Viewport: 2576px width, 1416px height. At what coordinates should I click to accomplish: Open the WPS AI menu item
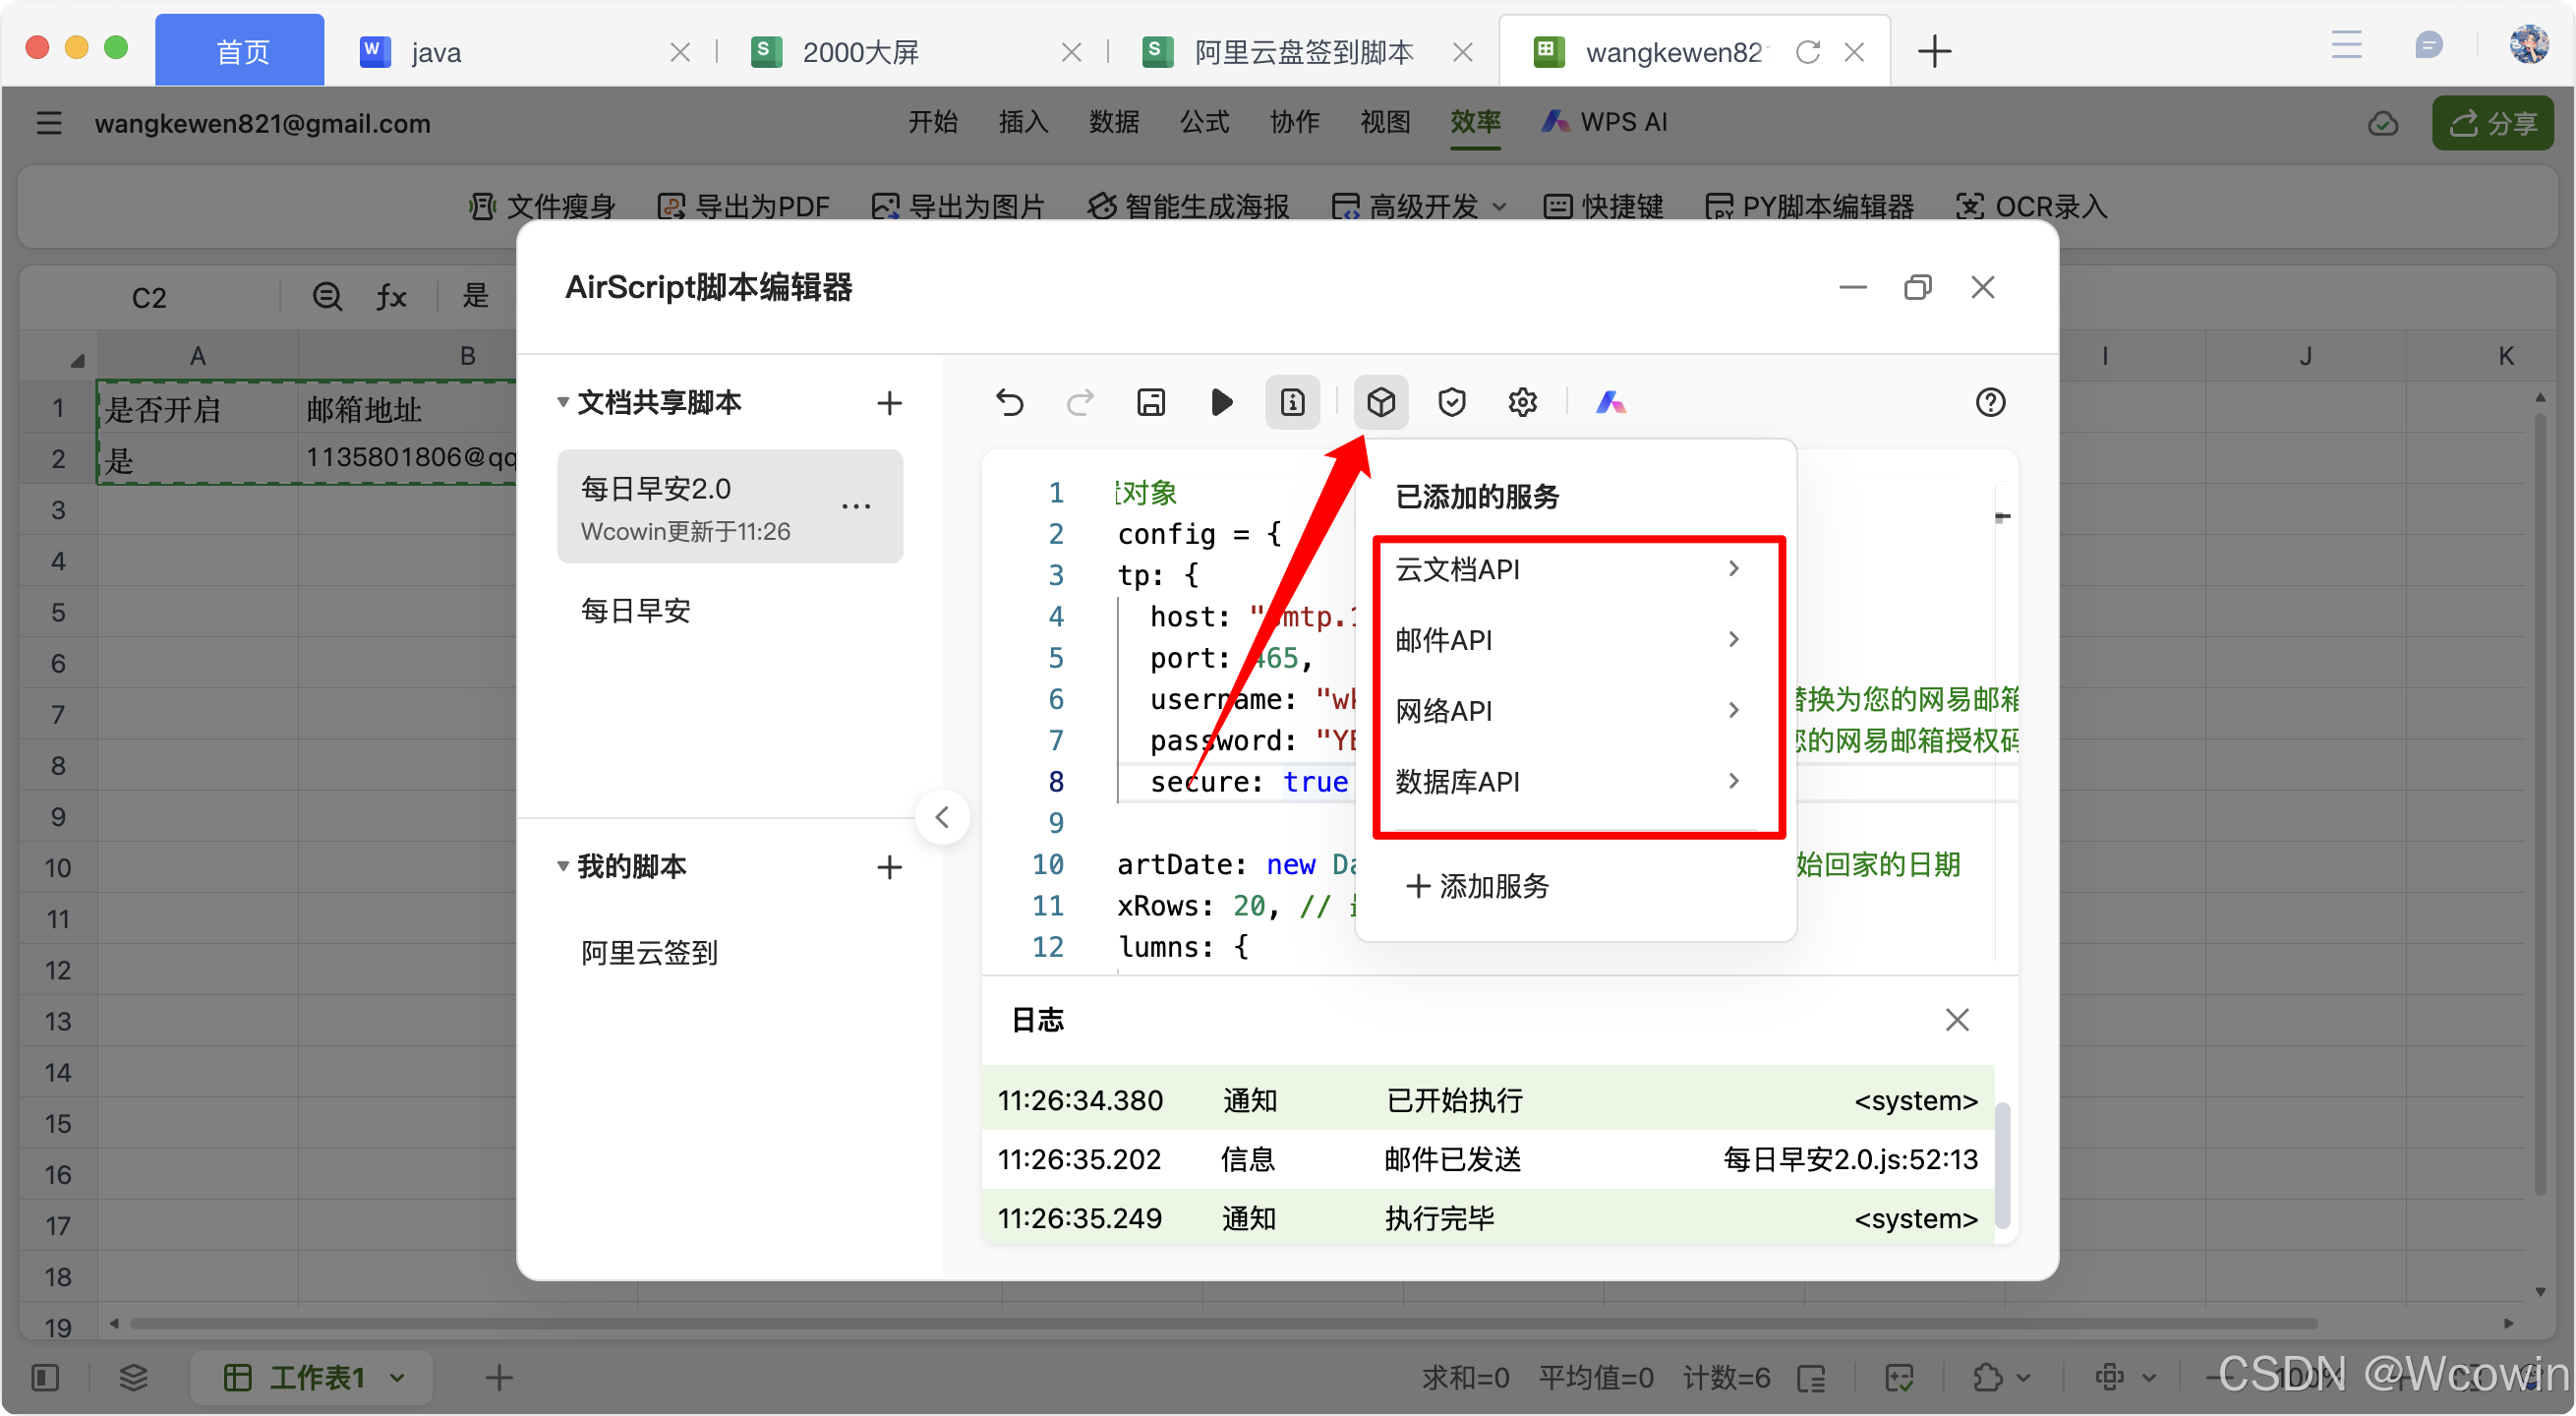tap(1605, 122)
